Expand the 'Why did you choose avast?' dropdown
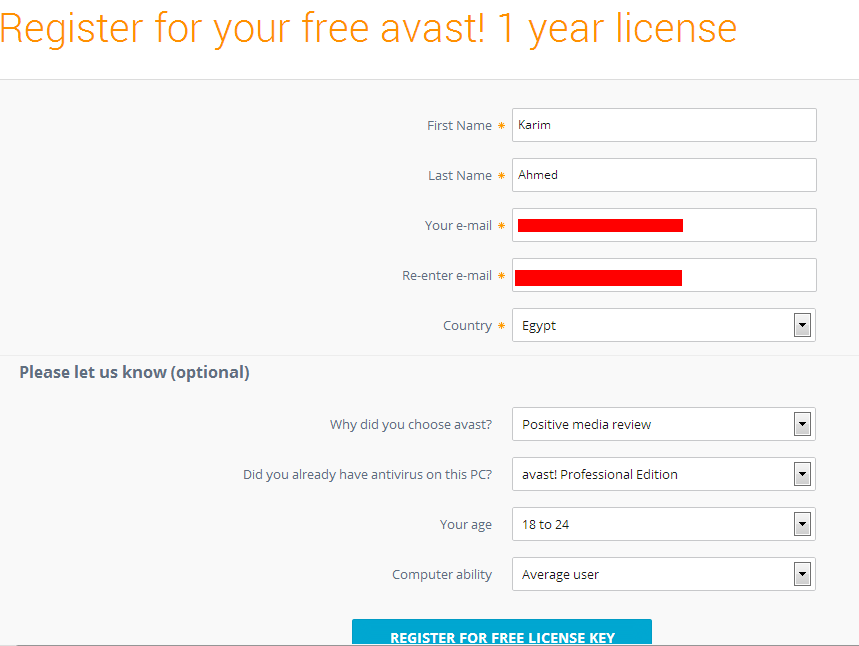 pyautogui.click(x=664, y=424)
